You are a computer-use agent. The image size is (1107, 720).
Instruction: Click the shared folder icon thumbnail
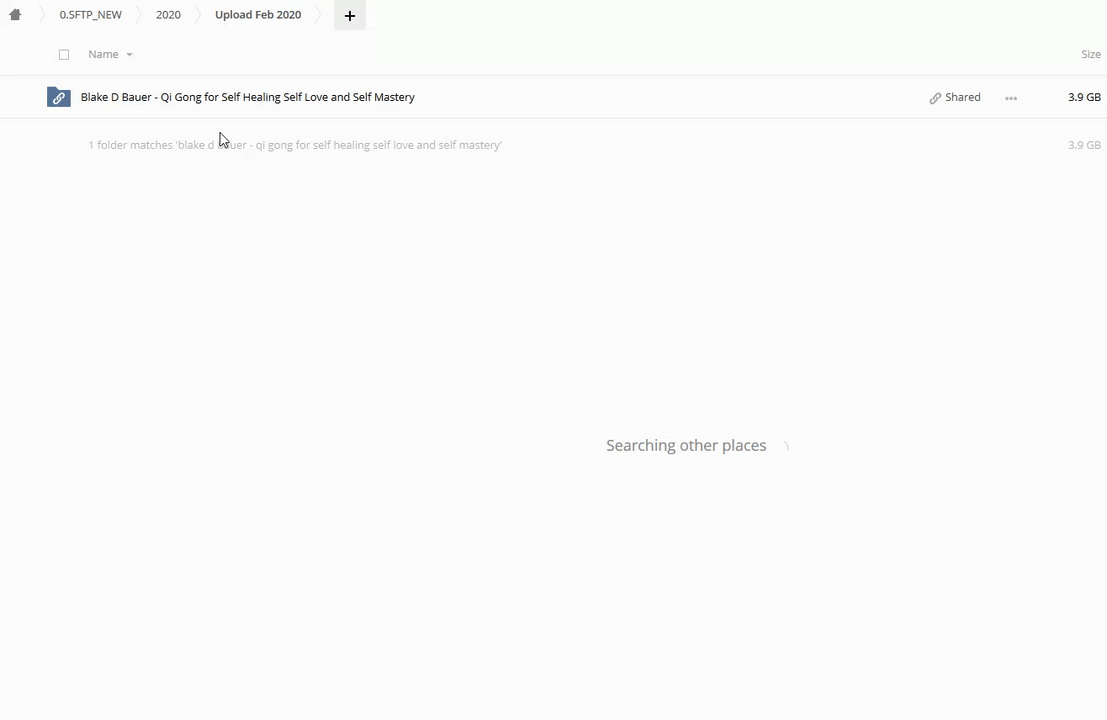click(x=59, y=97)
